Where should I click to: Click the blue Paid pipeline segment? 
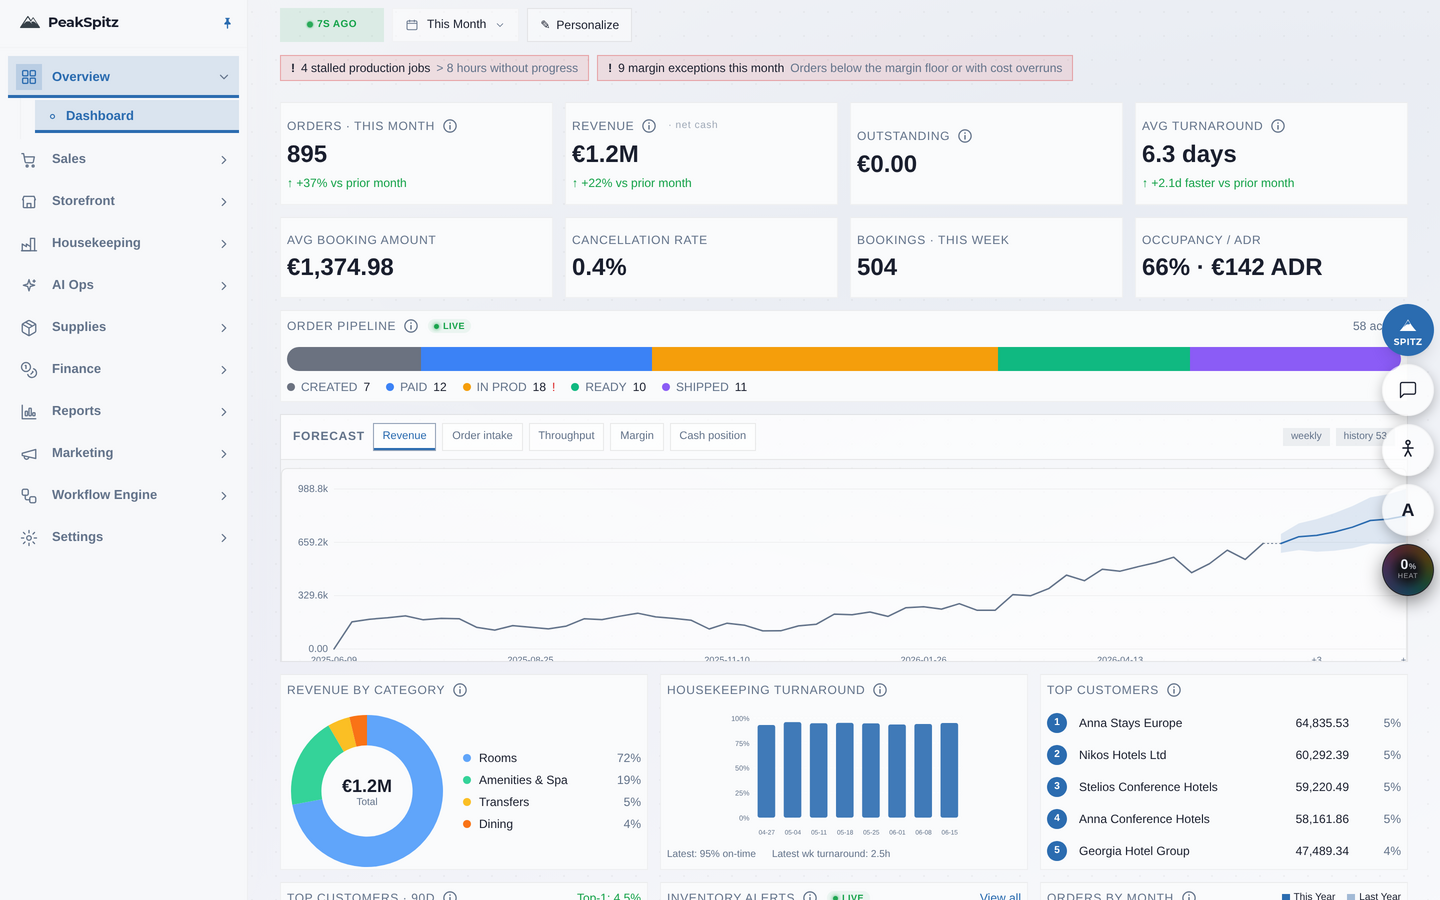pos(536,359)
